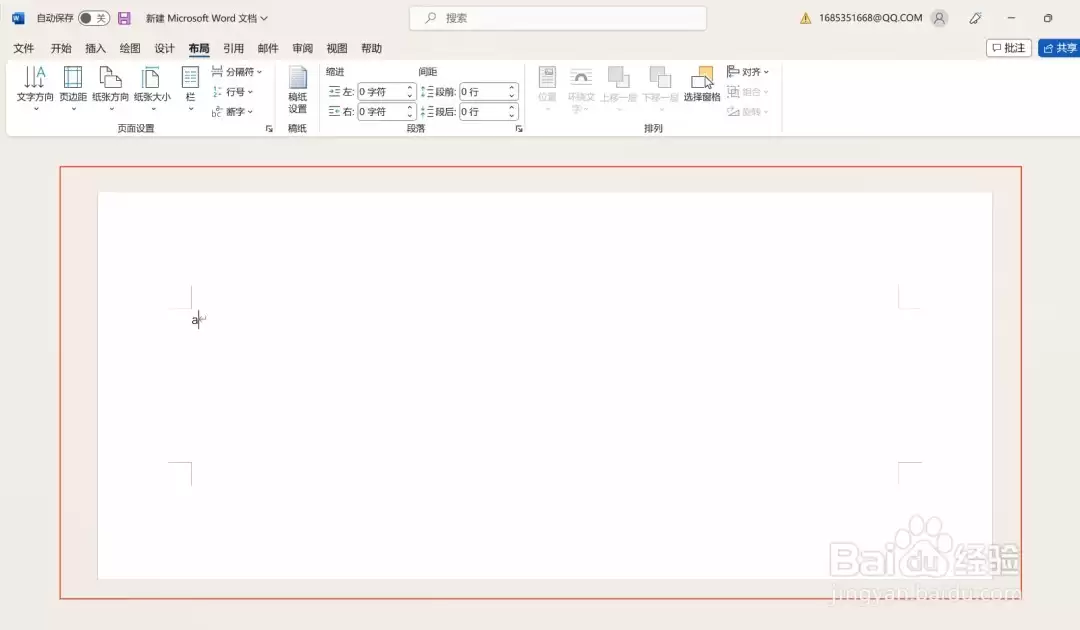This screenshot has width=1080, height=630.
Task: Switch to the References (引用) tab
Action: pyautogui.click(x=233, y=48)
